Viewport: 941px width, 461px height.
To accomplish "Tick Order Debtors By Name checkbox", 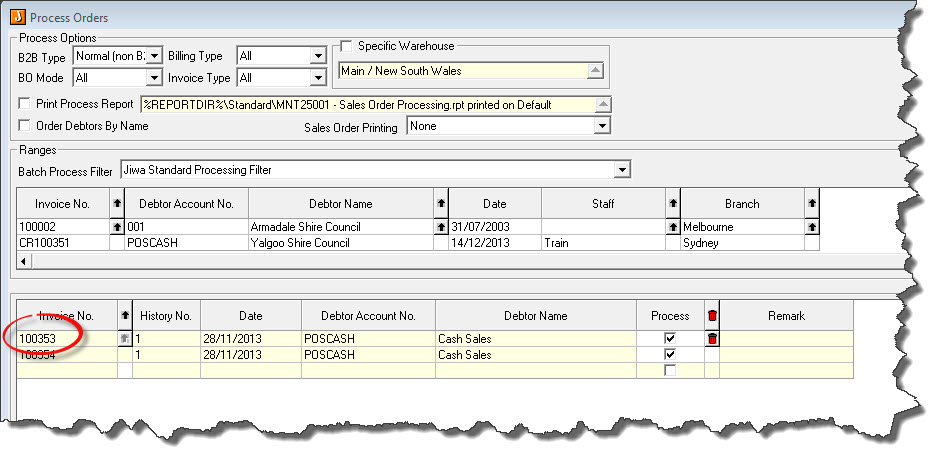I will pyautogui.click(x=25, y=125).
